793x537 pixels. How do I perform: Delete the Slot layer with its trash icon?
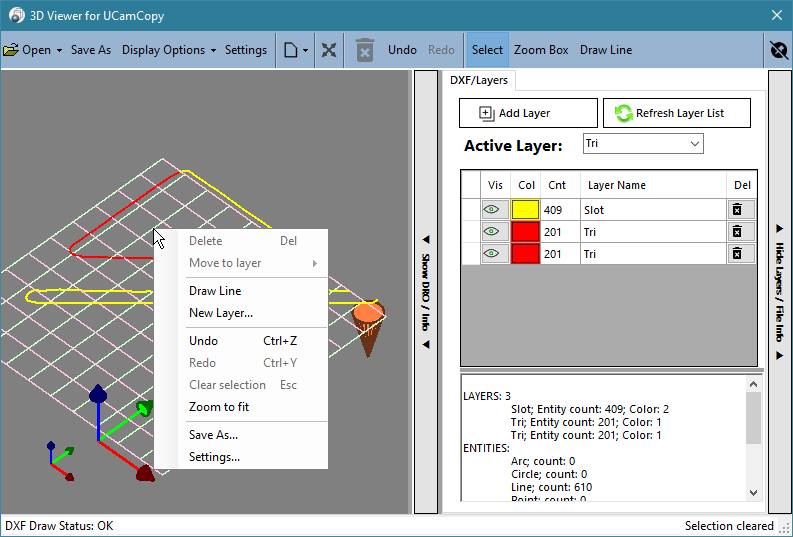(x=737, y=209)
